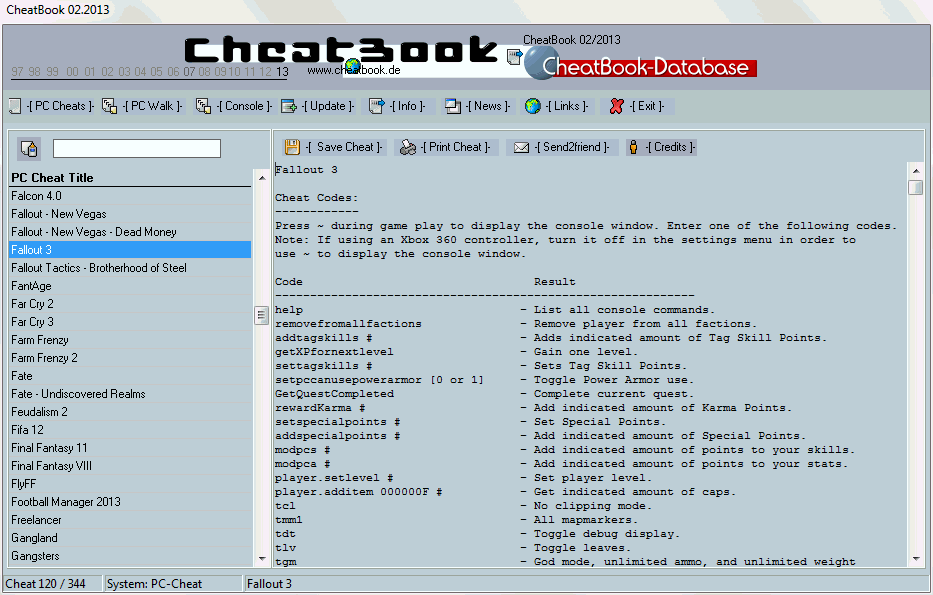Select Freelancer in the list

coord(131,520)
